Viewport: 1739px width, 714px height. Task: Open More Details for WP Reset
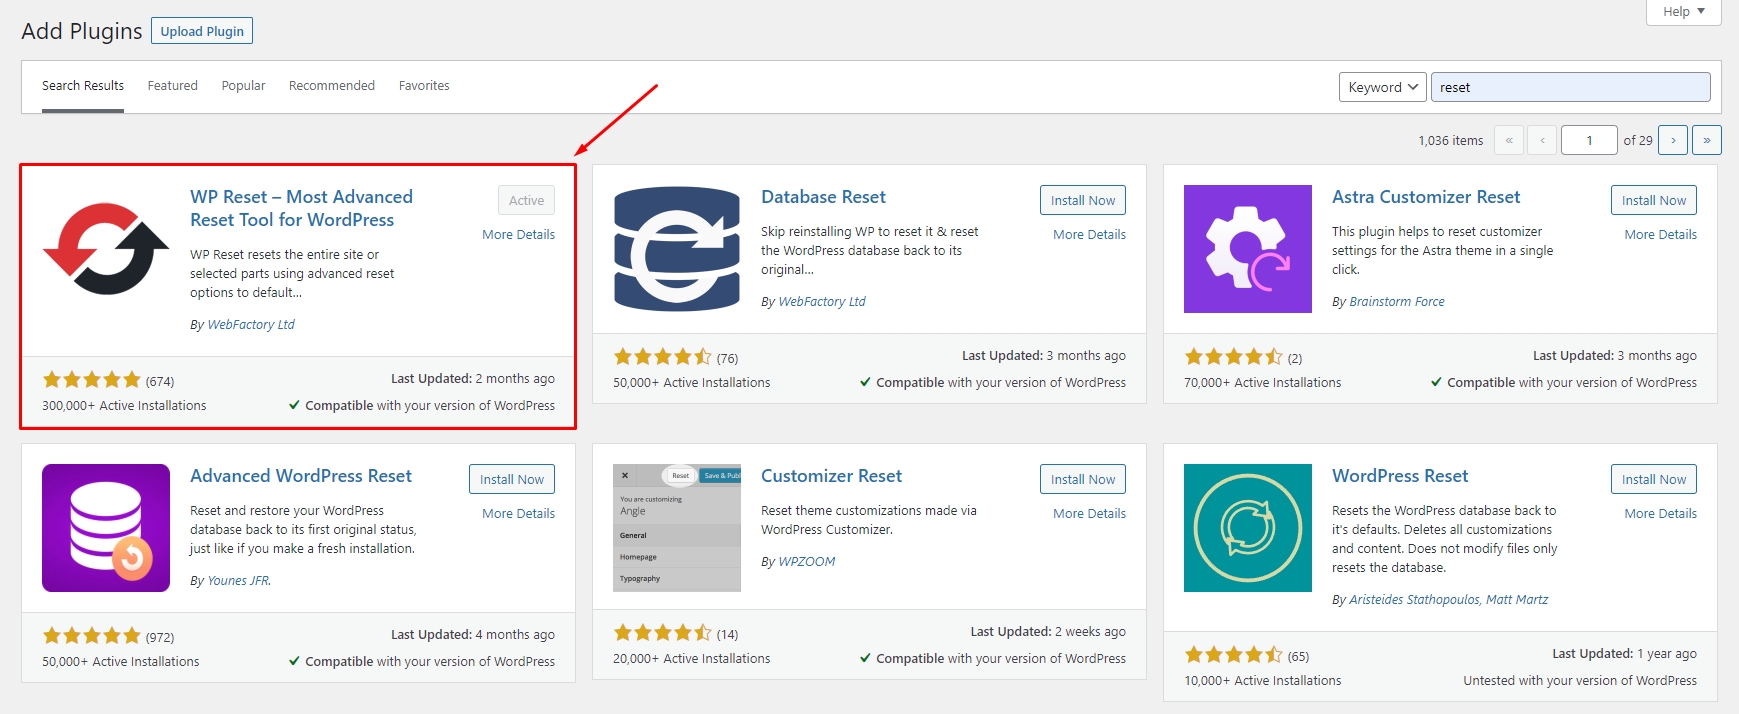(x=518, y=234)
